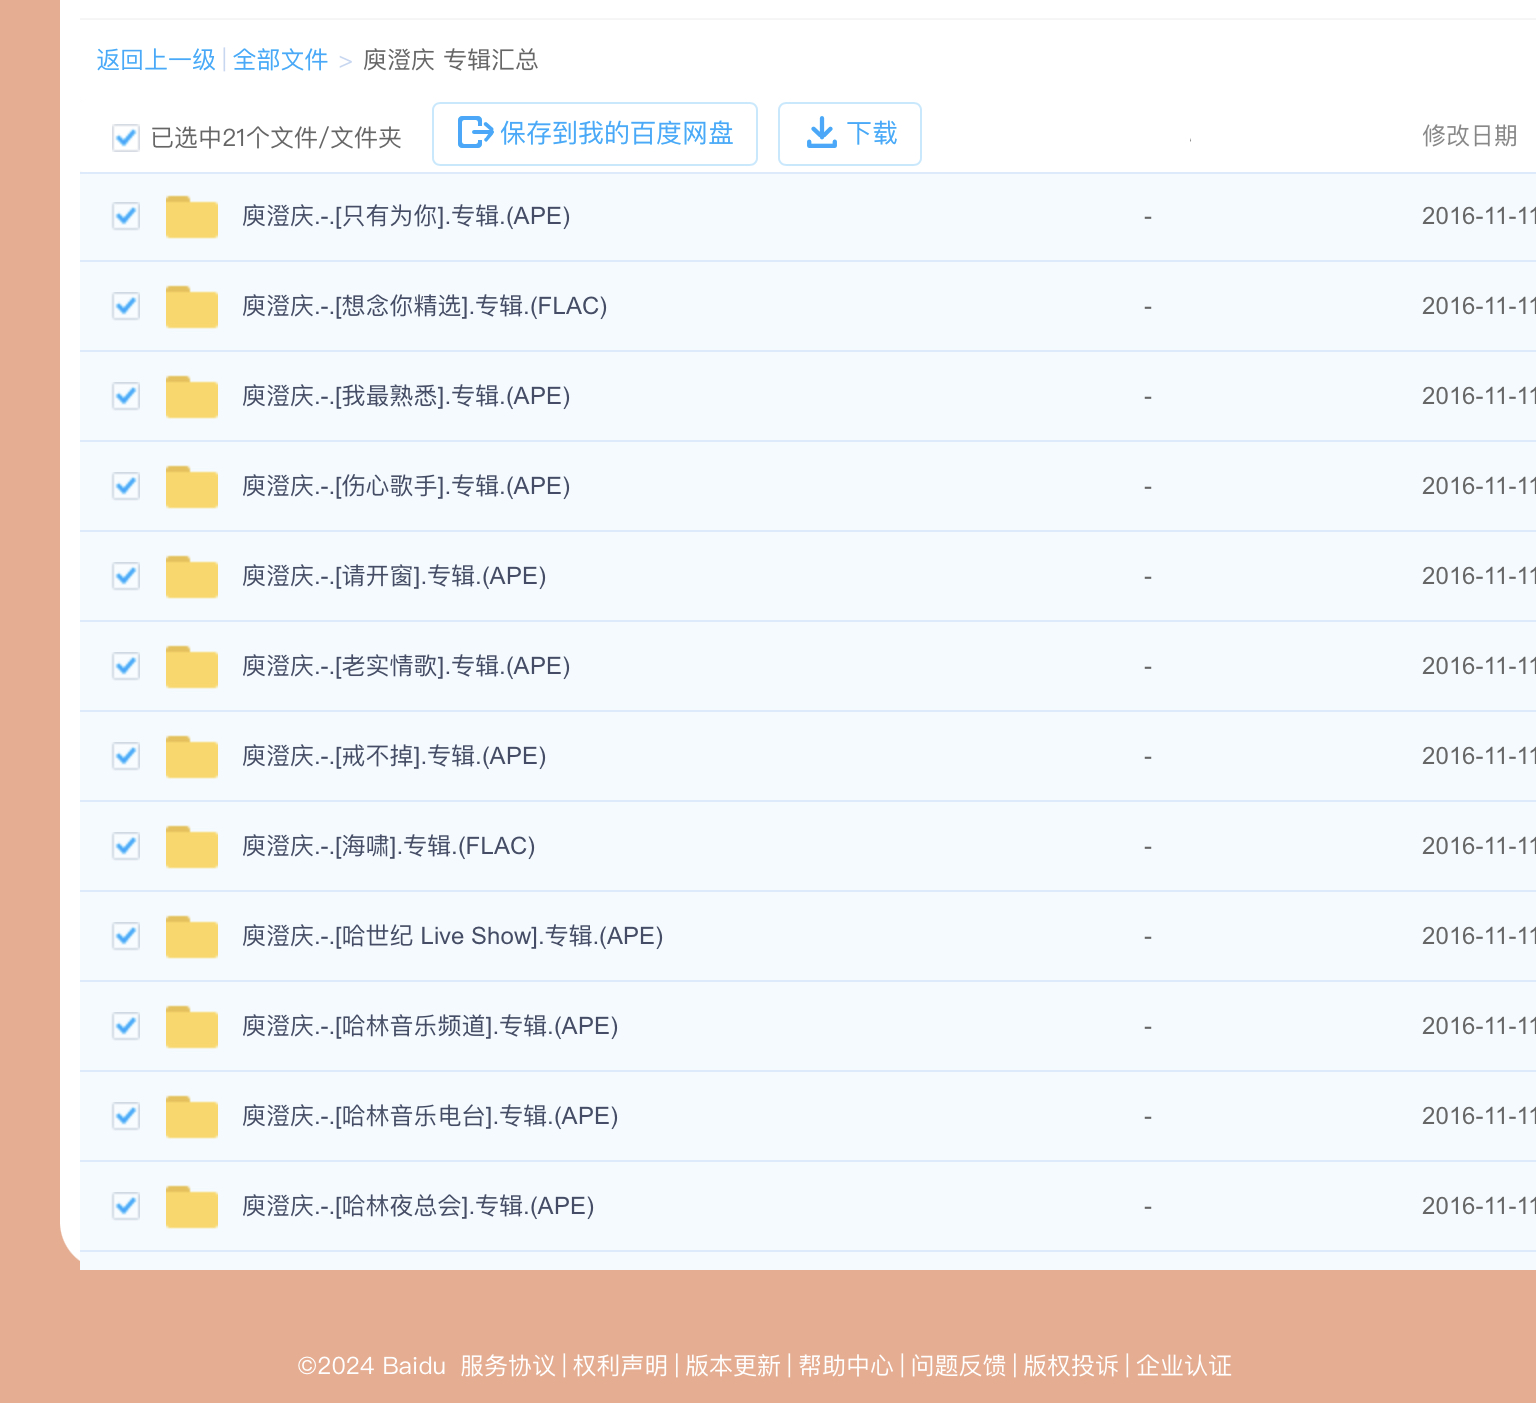Screen dimensions: 1536x1403
Task: Click folder icon for 哈世纪 Live Show album
Action: [192, 937]
